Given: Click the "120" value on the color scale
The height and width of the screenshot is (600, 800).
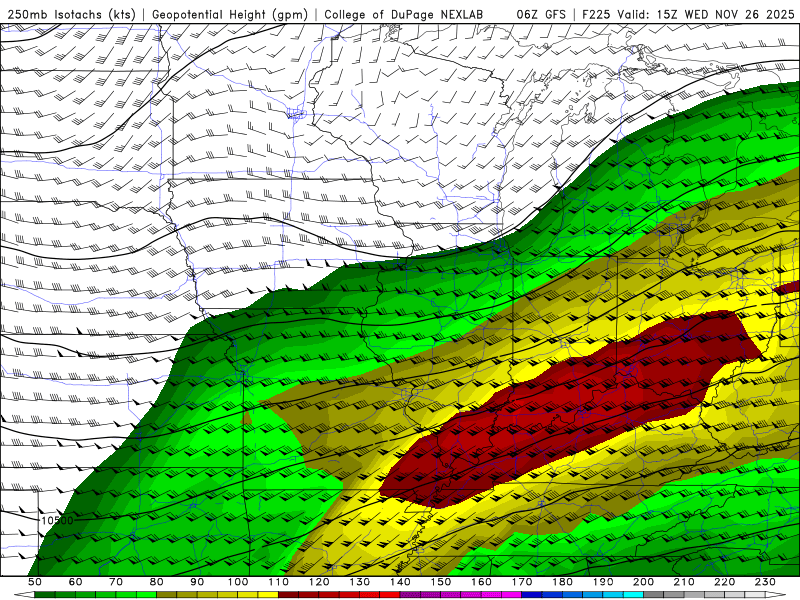Looking at the screenshot, I should 319,582.
